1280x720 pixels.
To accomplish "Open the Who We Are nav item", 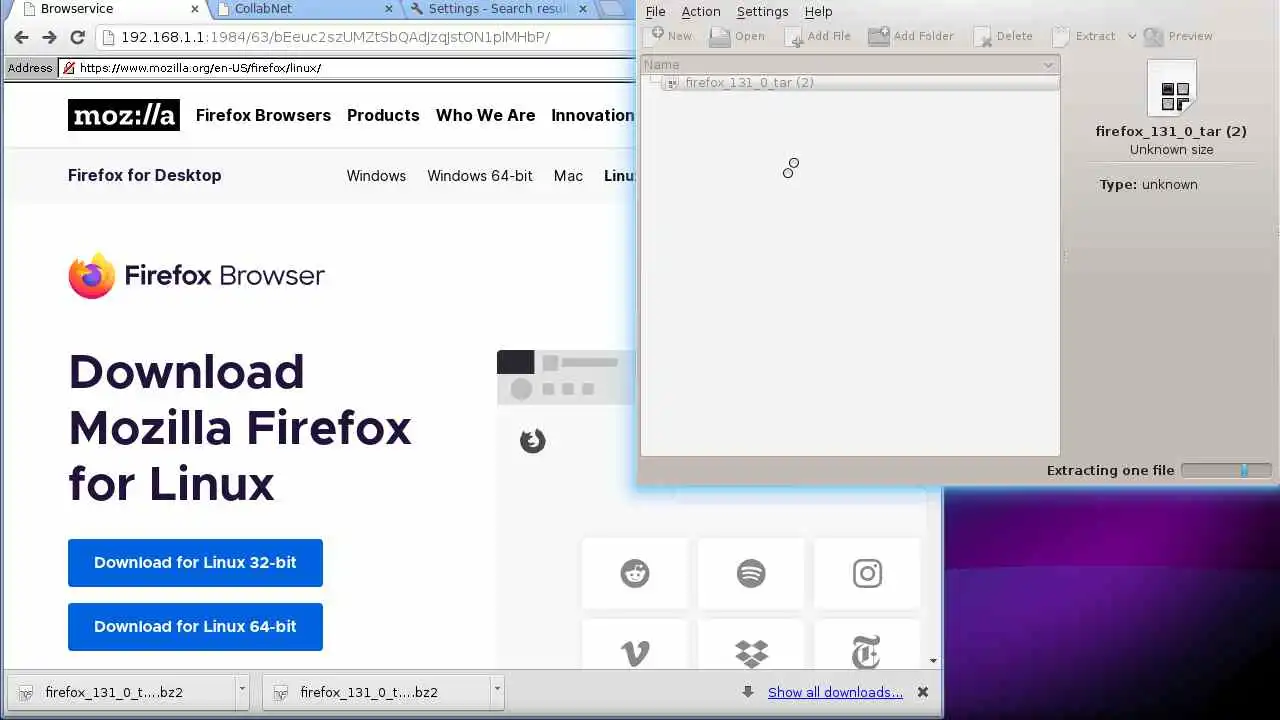I will coord(485,115).
